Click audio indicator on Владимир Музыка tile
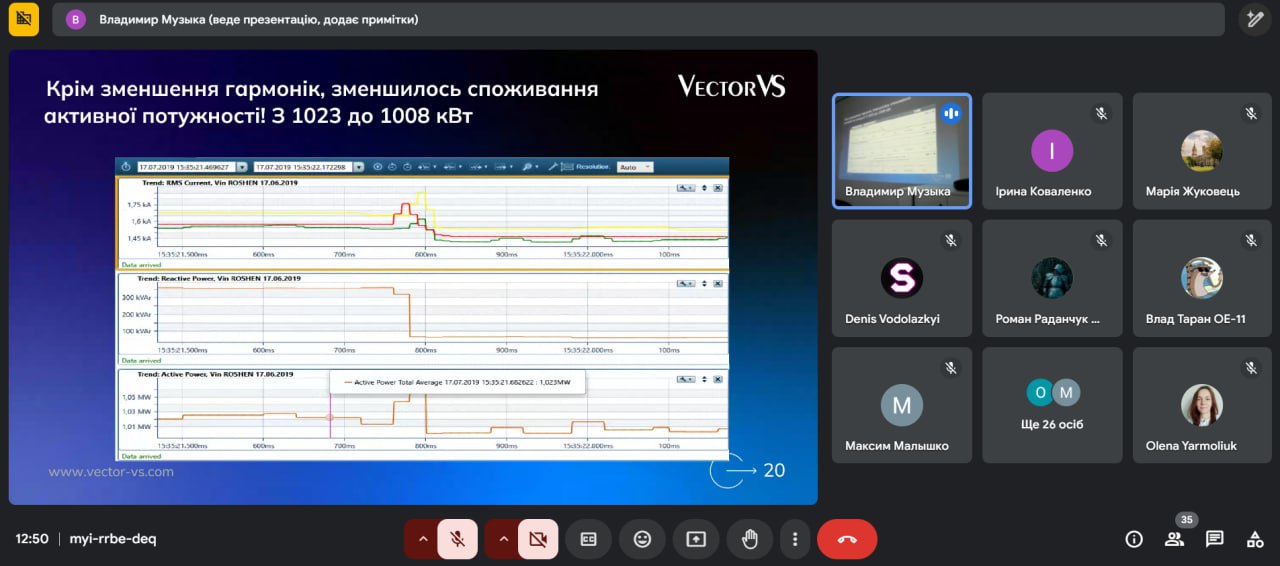Image resolution: width=1280 pixels, height=566 pixels. pos(951,113)
